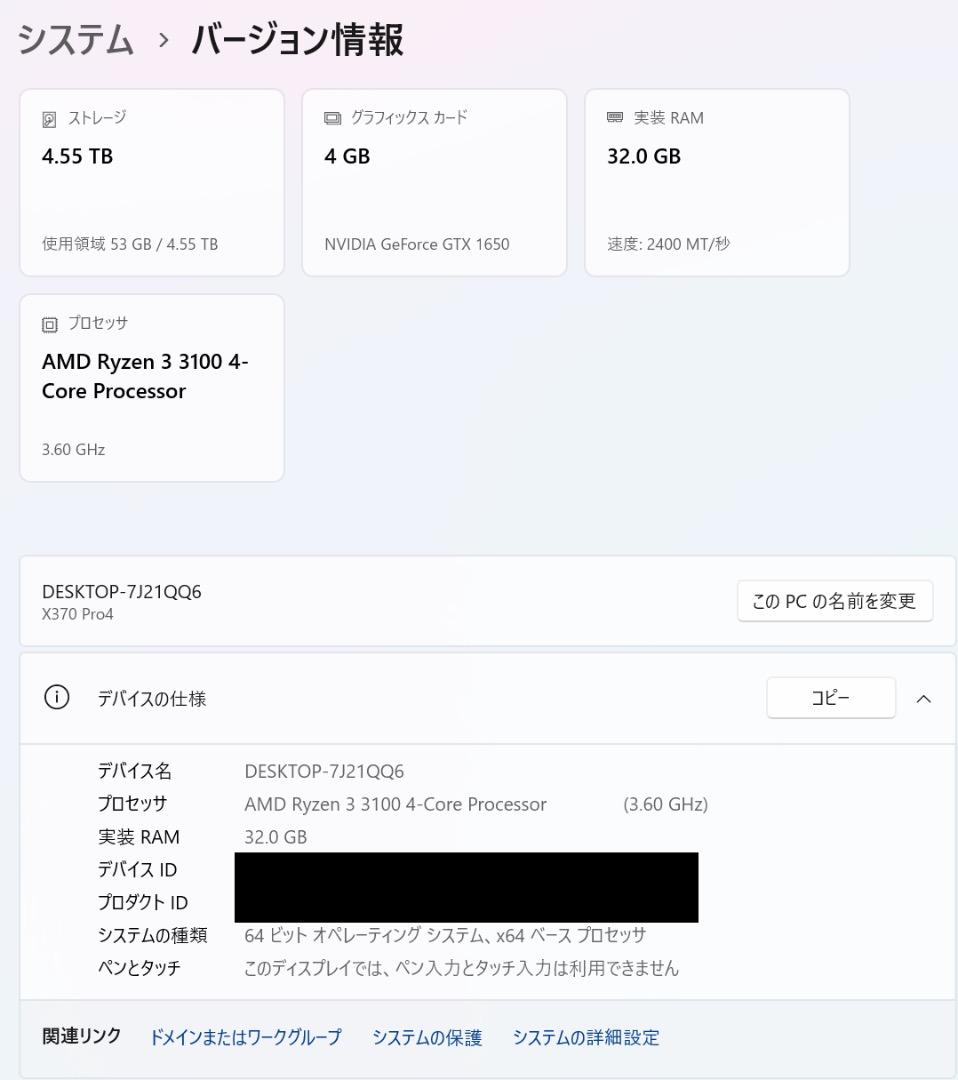This screenshot has height=1080, width=958.
Task: Click the graphics card icon
Action: click(x=333, y=117)
